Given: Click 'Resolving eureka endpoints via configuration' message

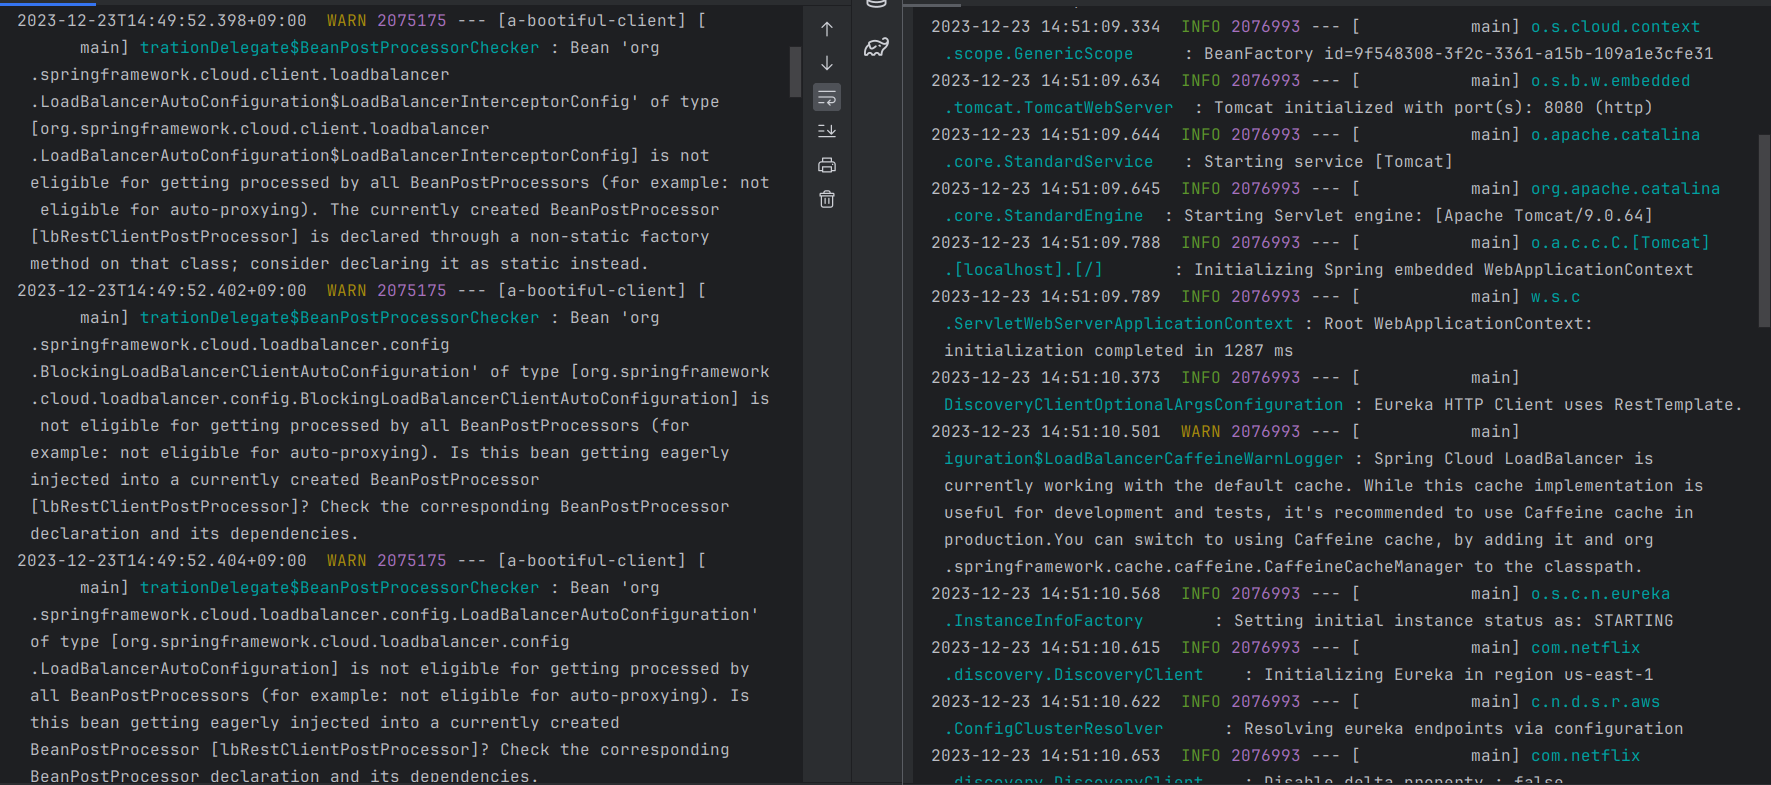Looking at the screenshot, I should coord(1463,728).
